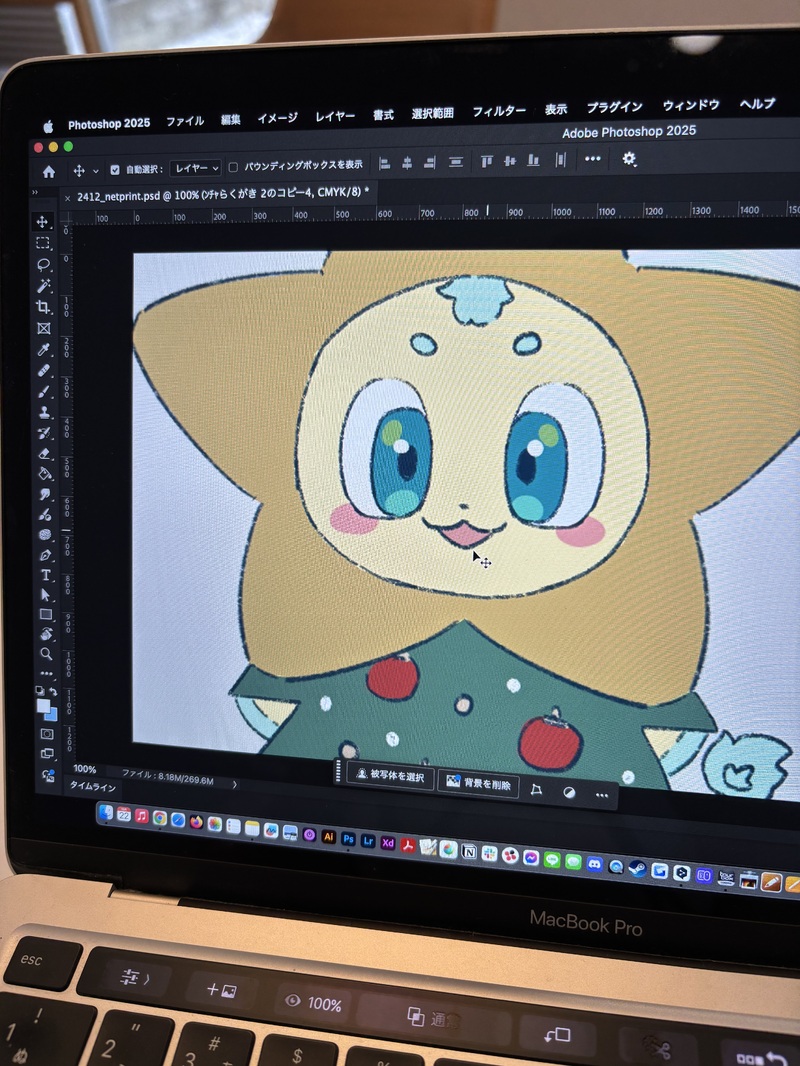The width and height of the screenshot is (800, 1066).
Task: Open the options bar three-dots align menu
Action: (593, 159)
